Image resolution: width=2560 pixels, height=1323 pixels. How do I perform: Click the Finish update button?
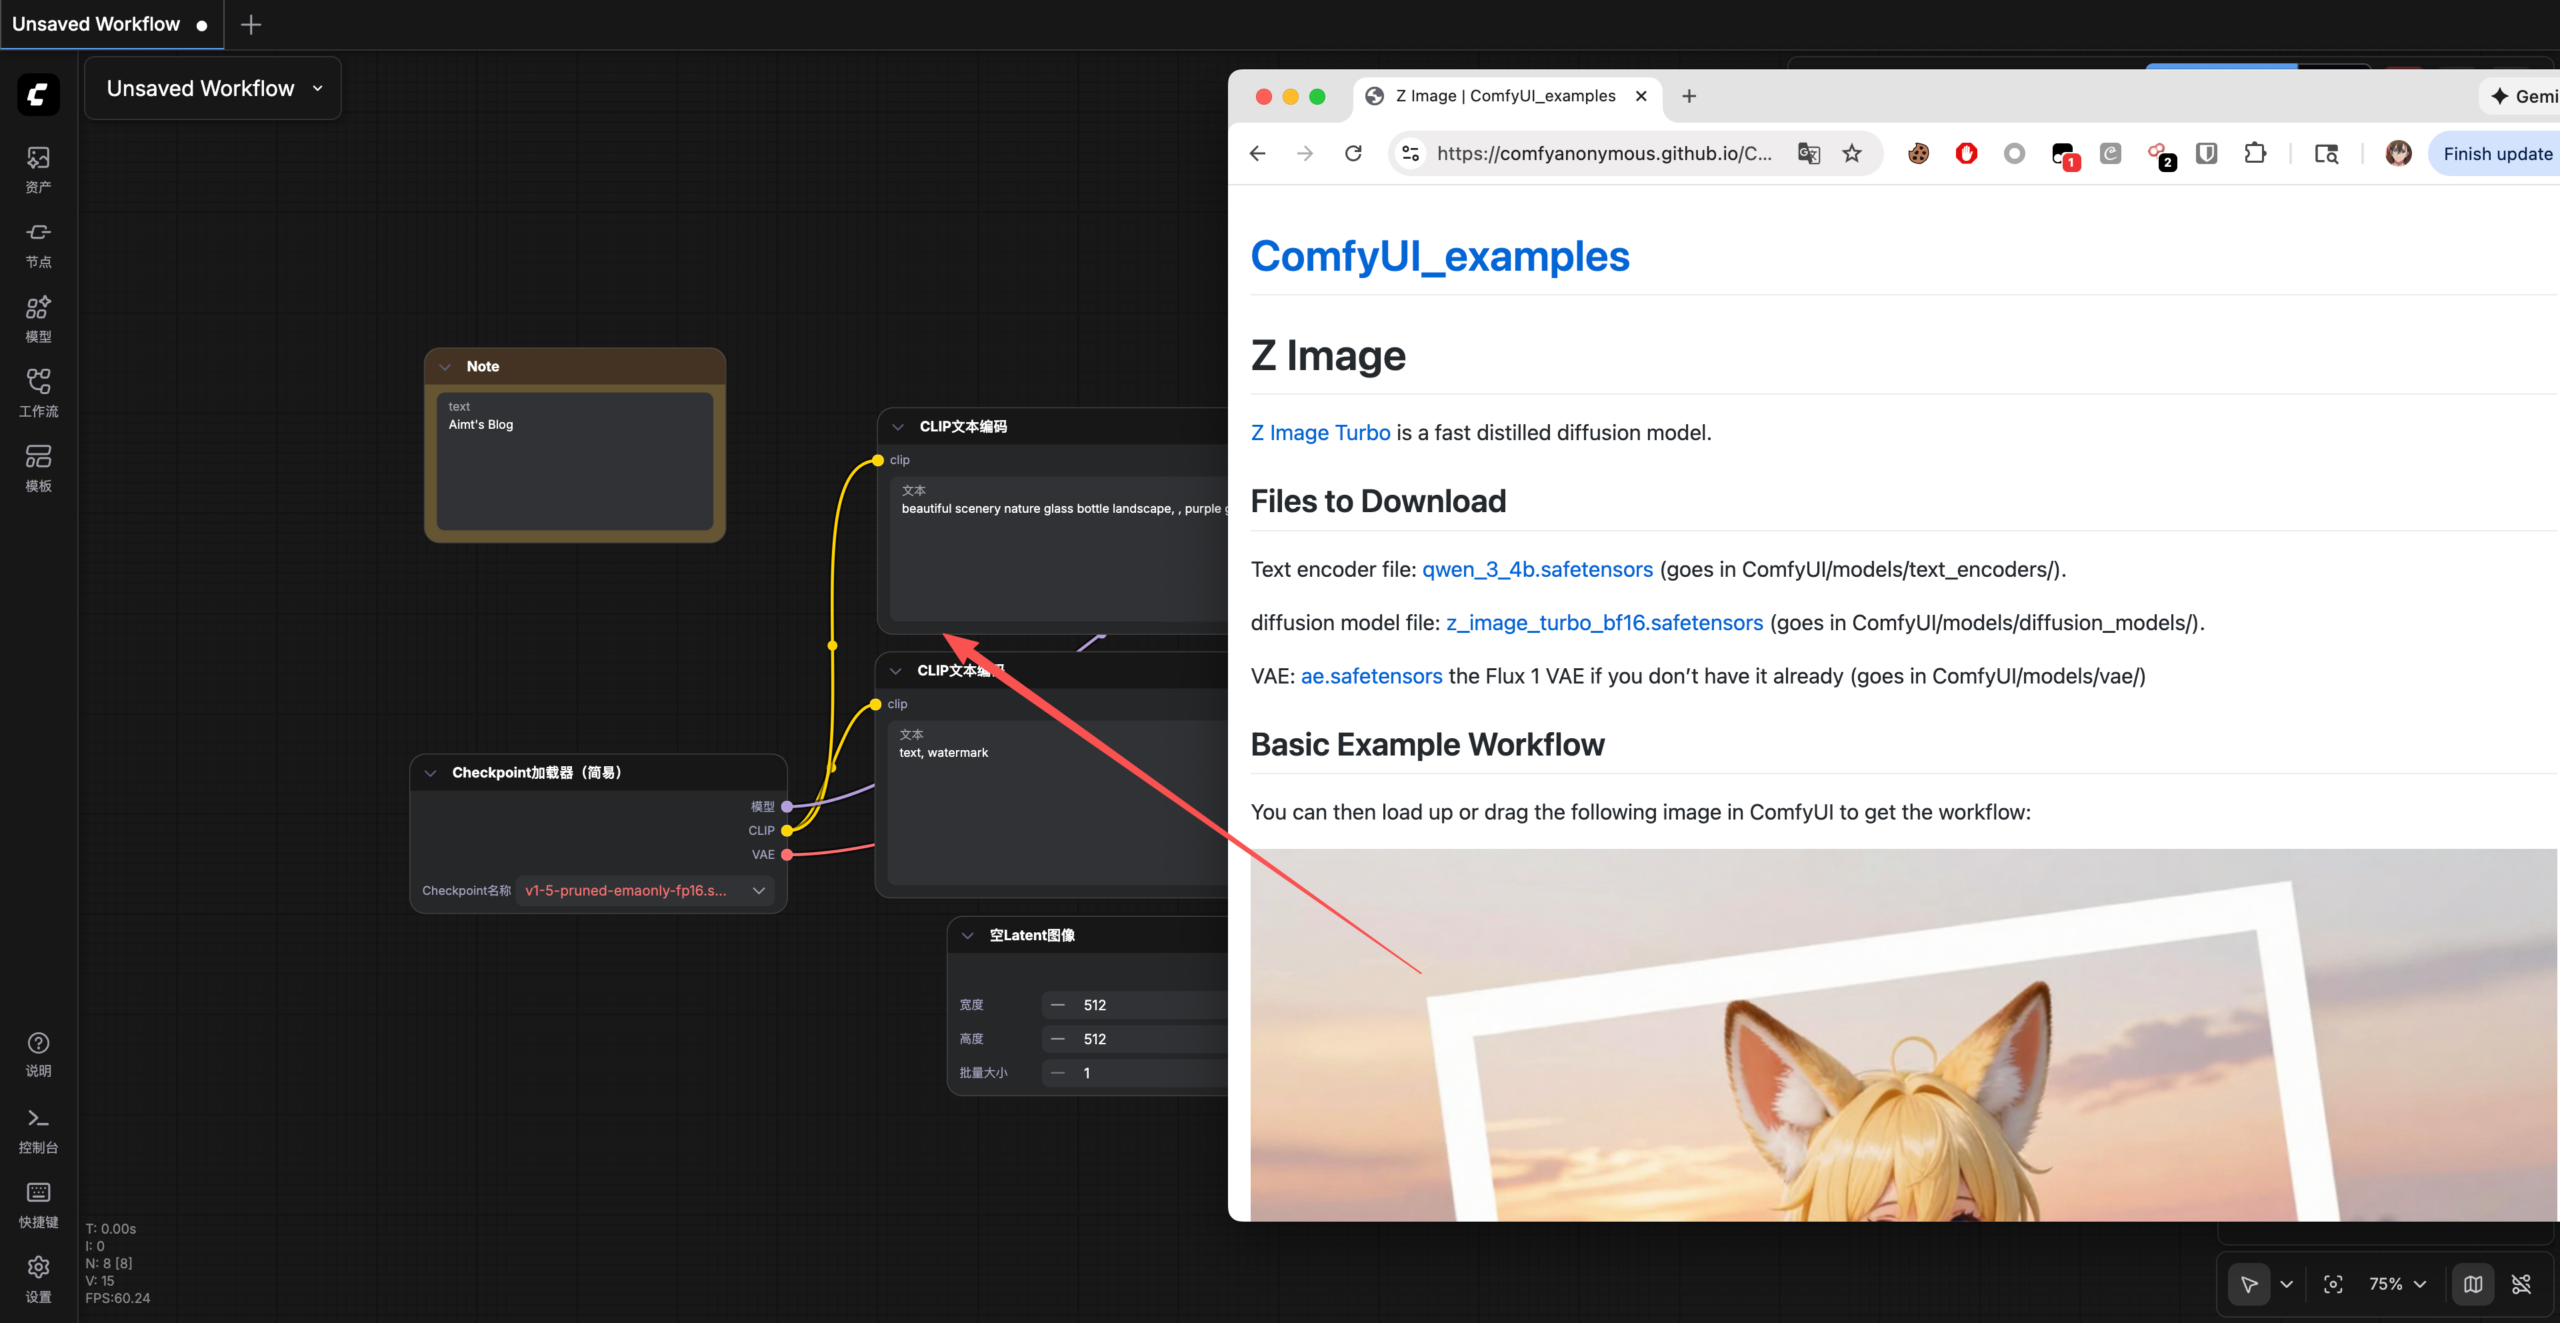[x=2497, y=154]
